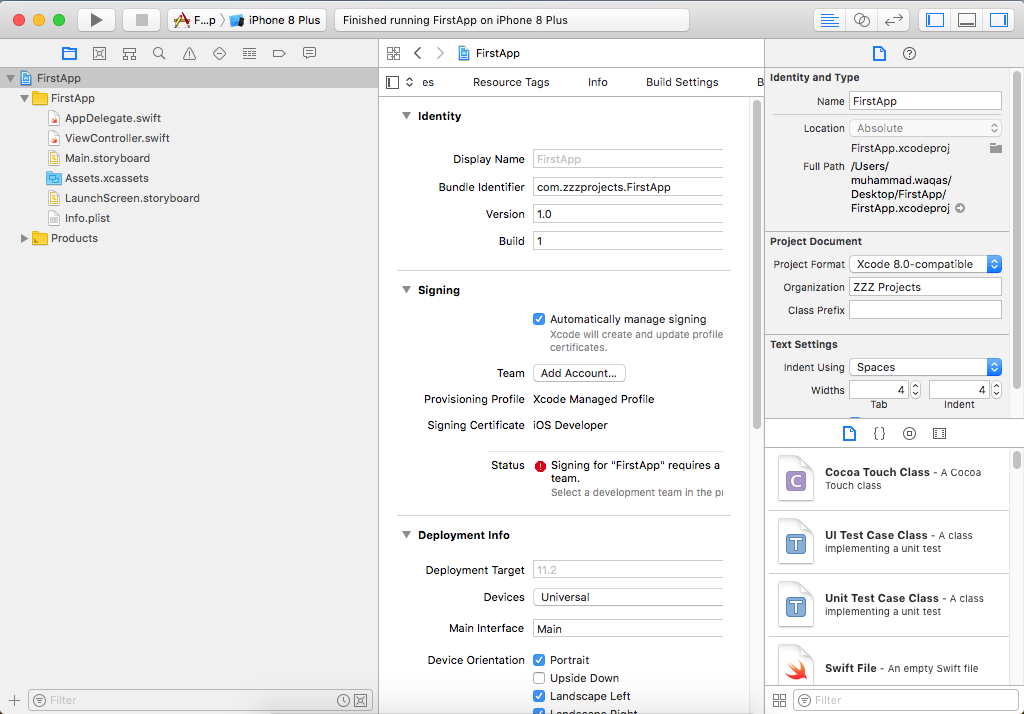
Task: Uncheck Automatically manage signing
Action: 539,319
